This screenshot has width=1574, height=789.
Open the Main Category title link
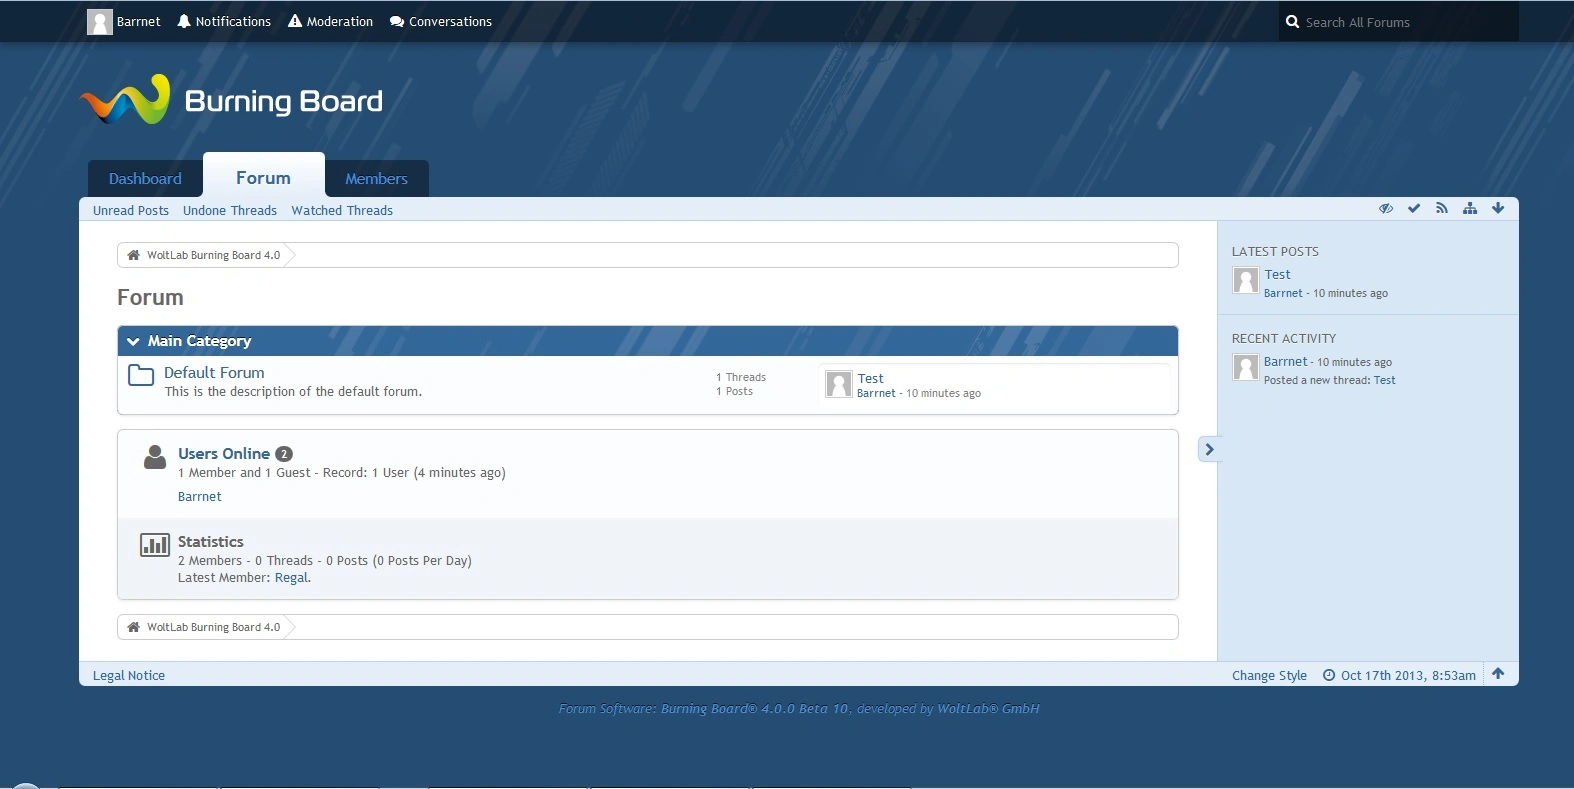pyautogui.click(x=199, y=341)
